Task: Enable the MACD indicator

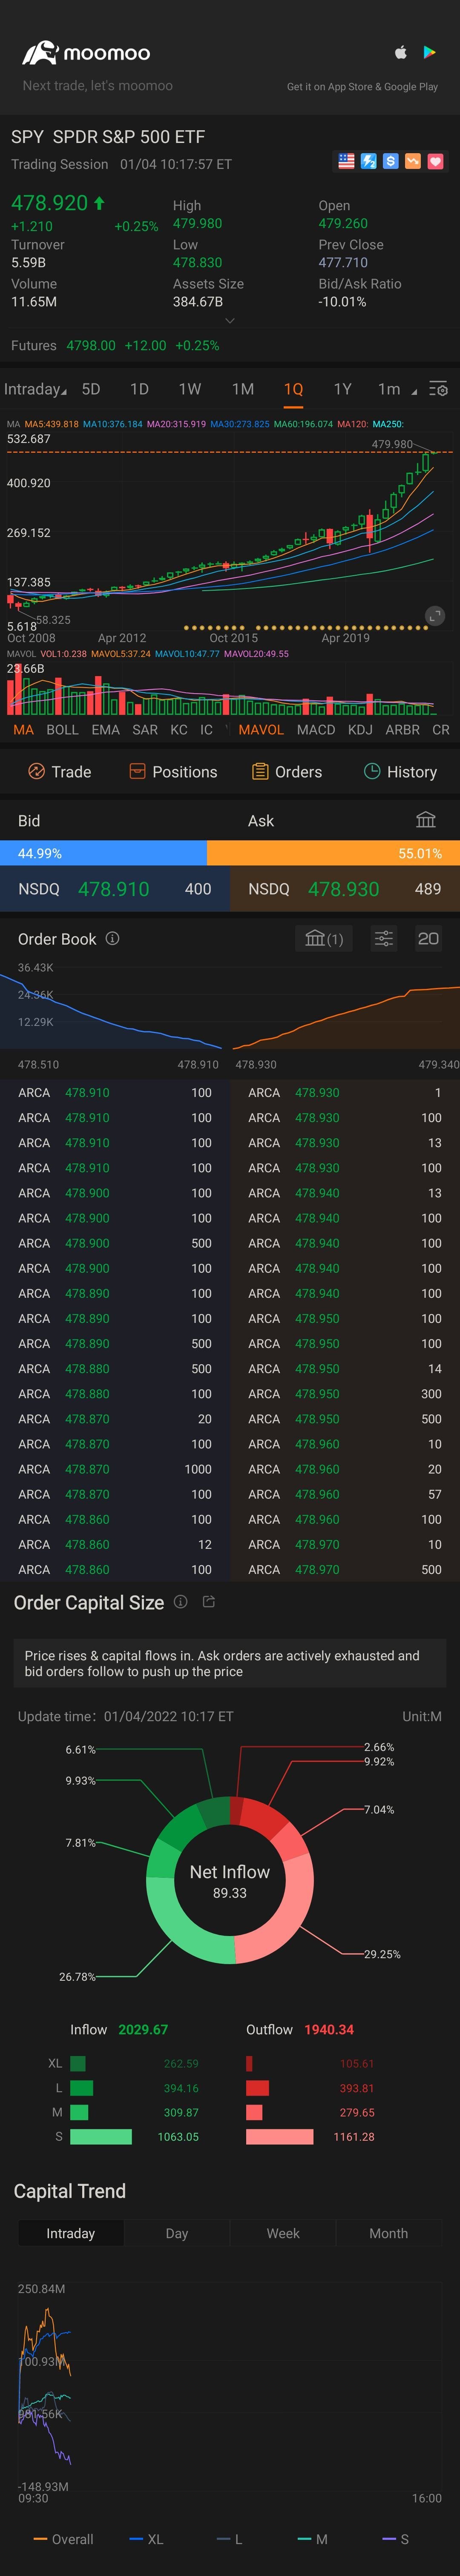Action: pos(316,730)
